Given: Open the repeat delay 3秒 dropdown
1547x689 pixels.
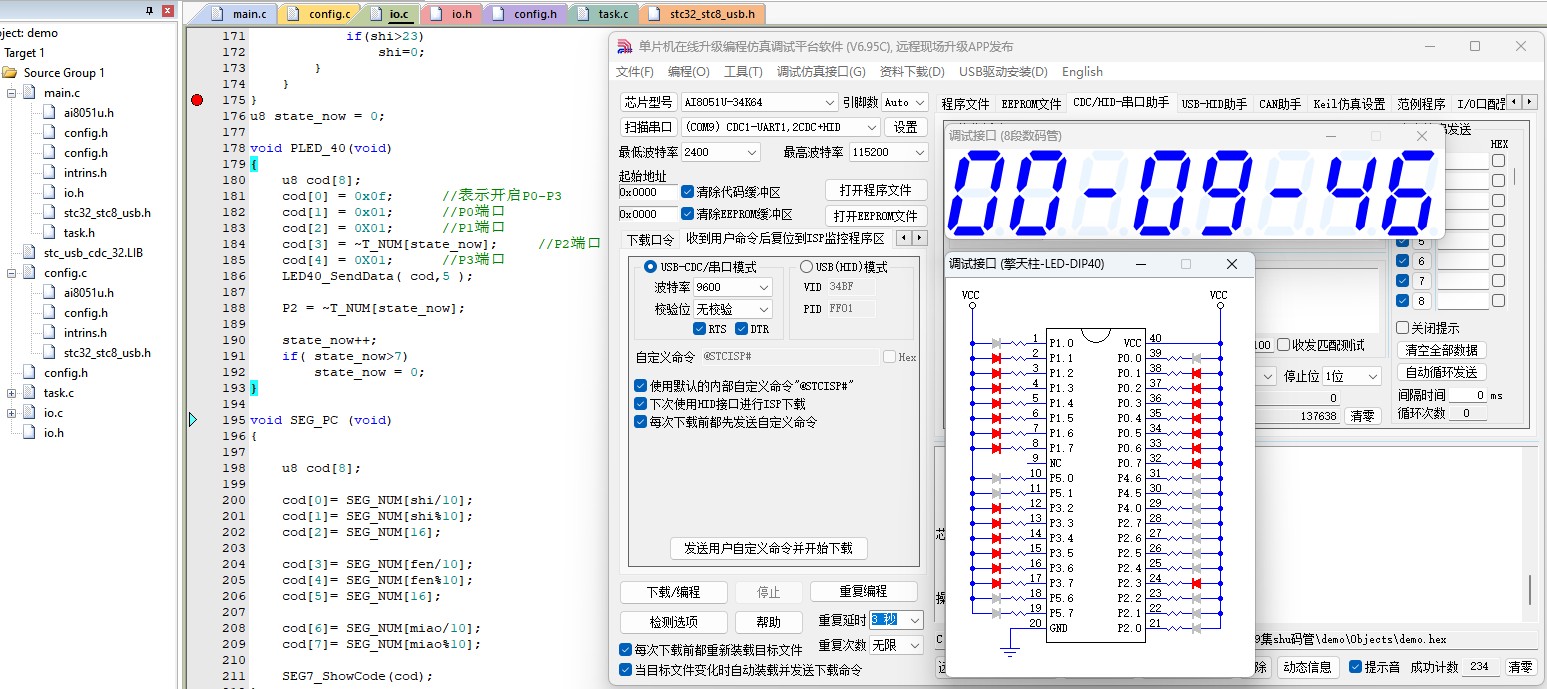Looking at the screenshot, I should 914,620.
